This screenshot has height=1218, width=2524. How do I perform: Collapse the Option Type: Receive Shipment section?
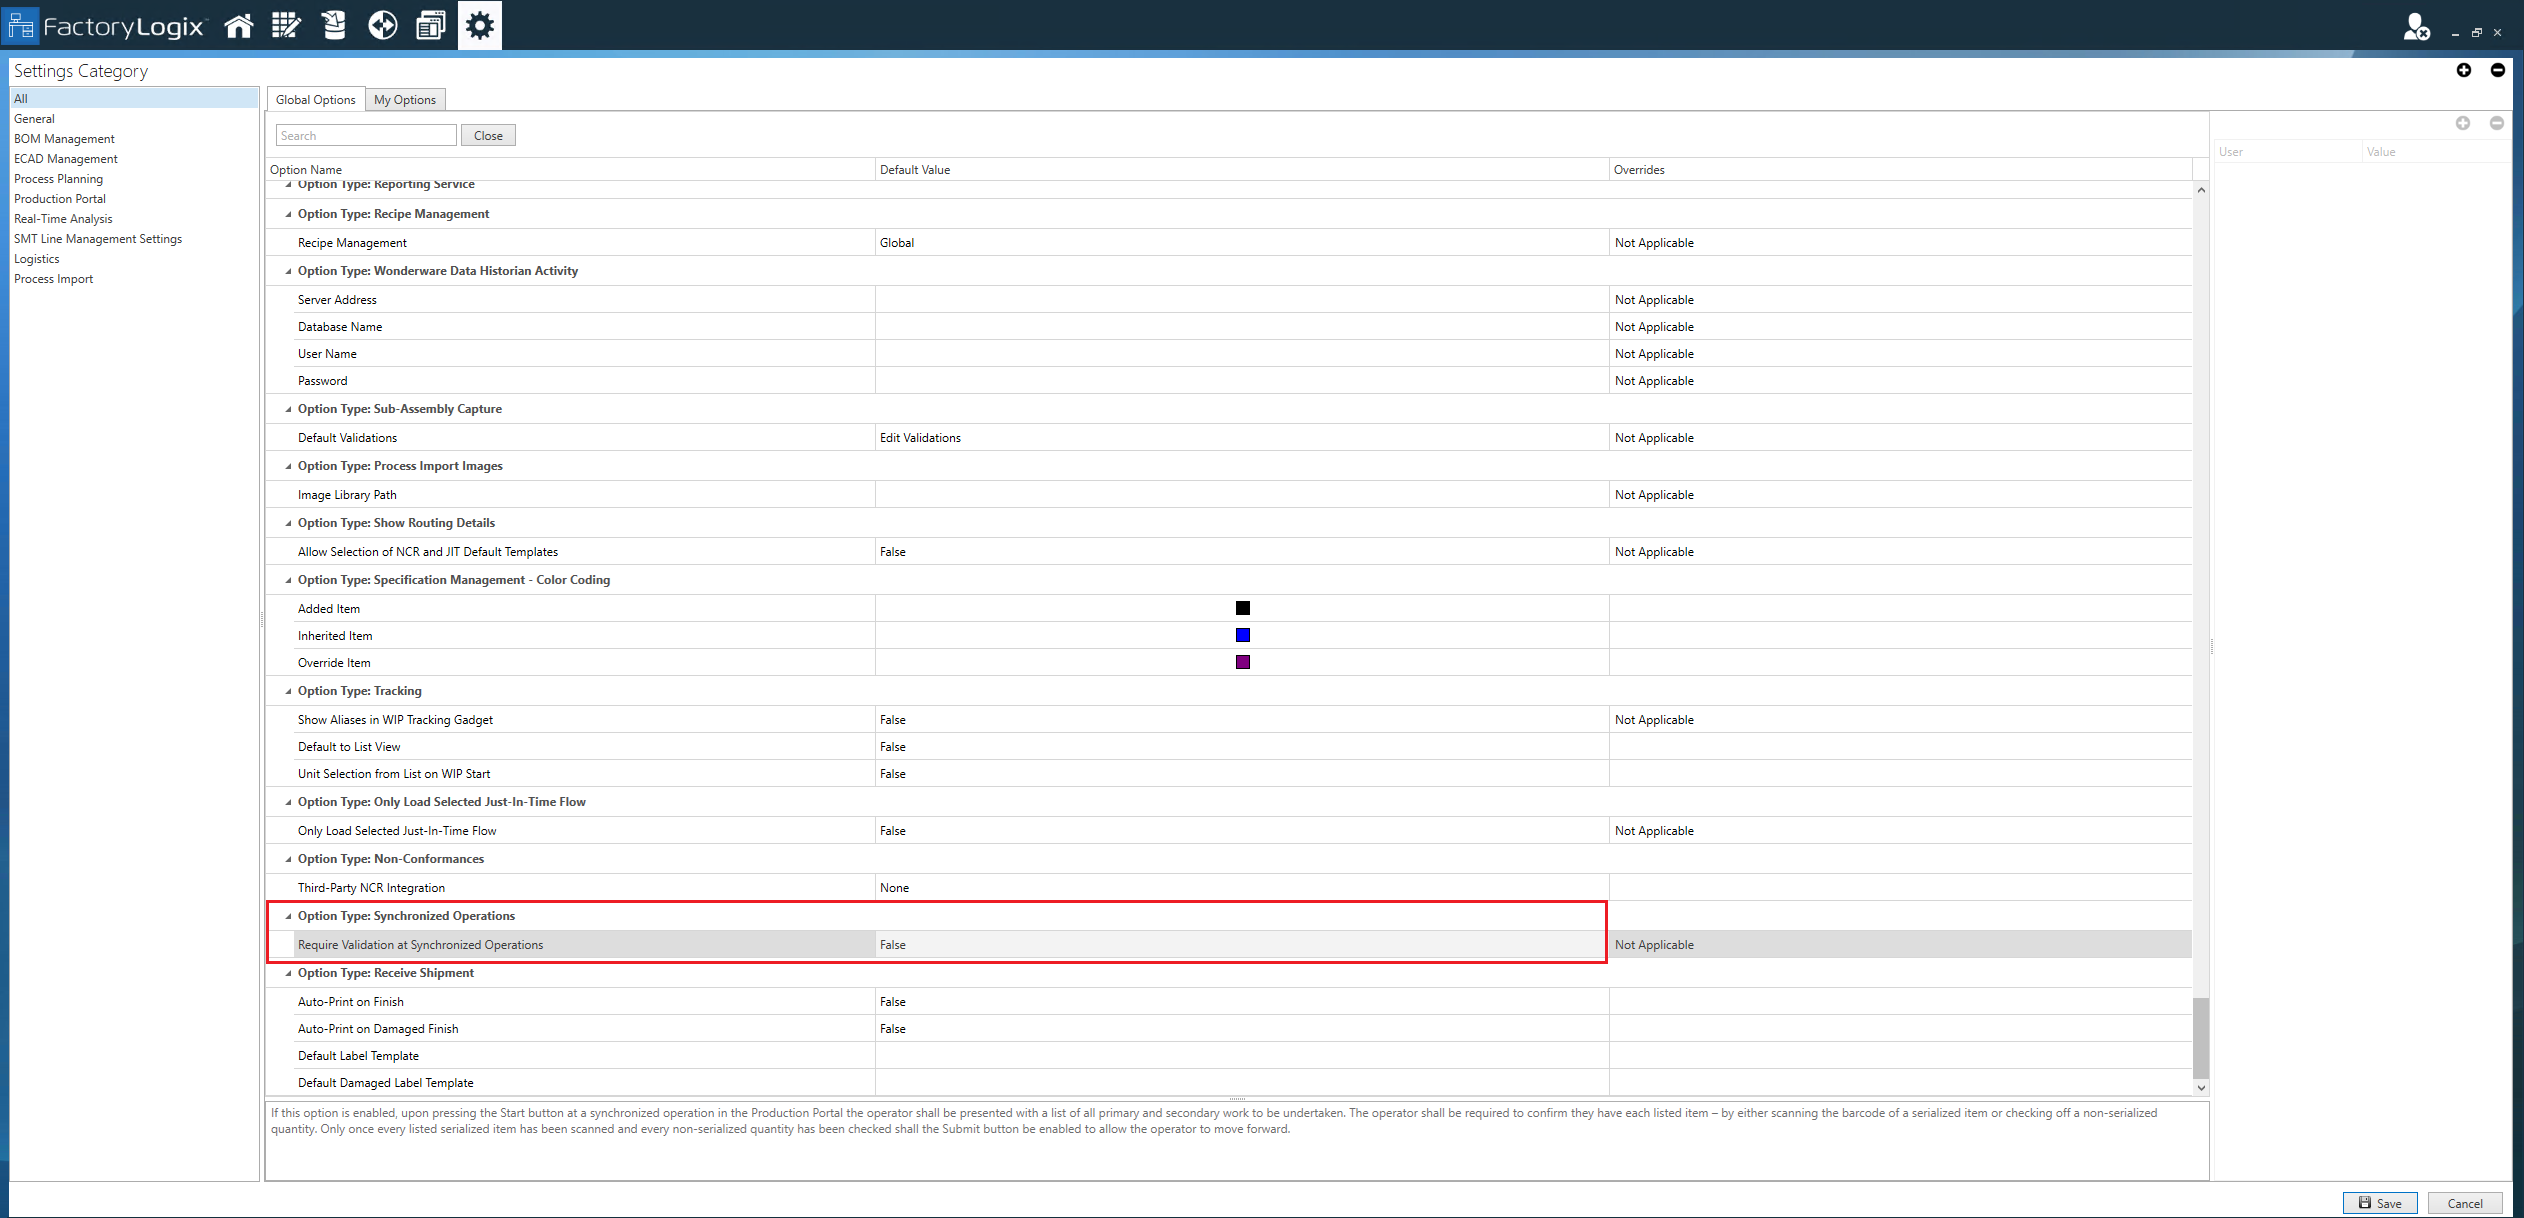click(x=287, y=972)
